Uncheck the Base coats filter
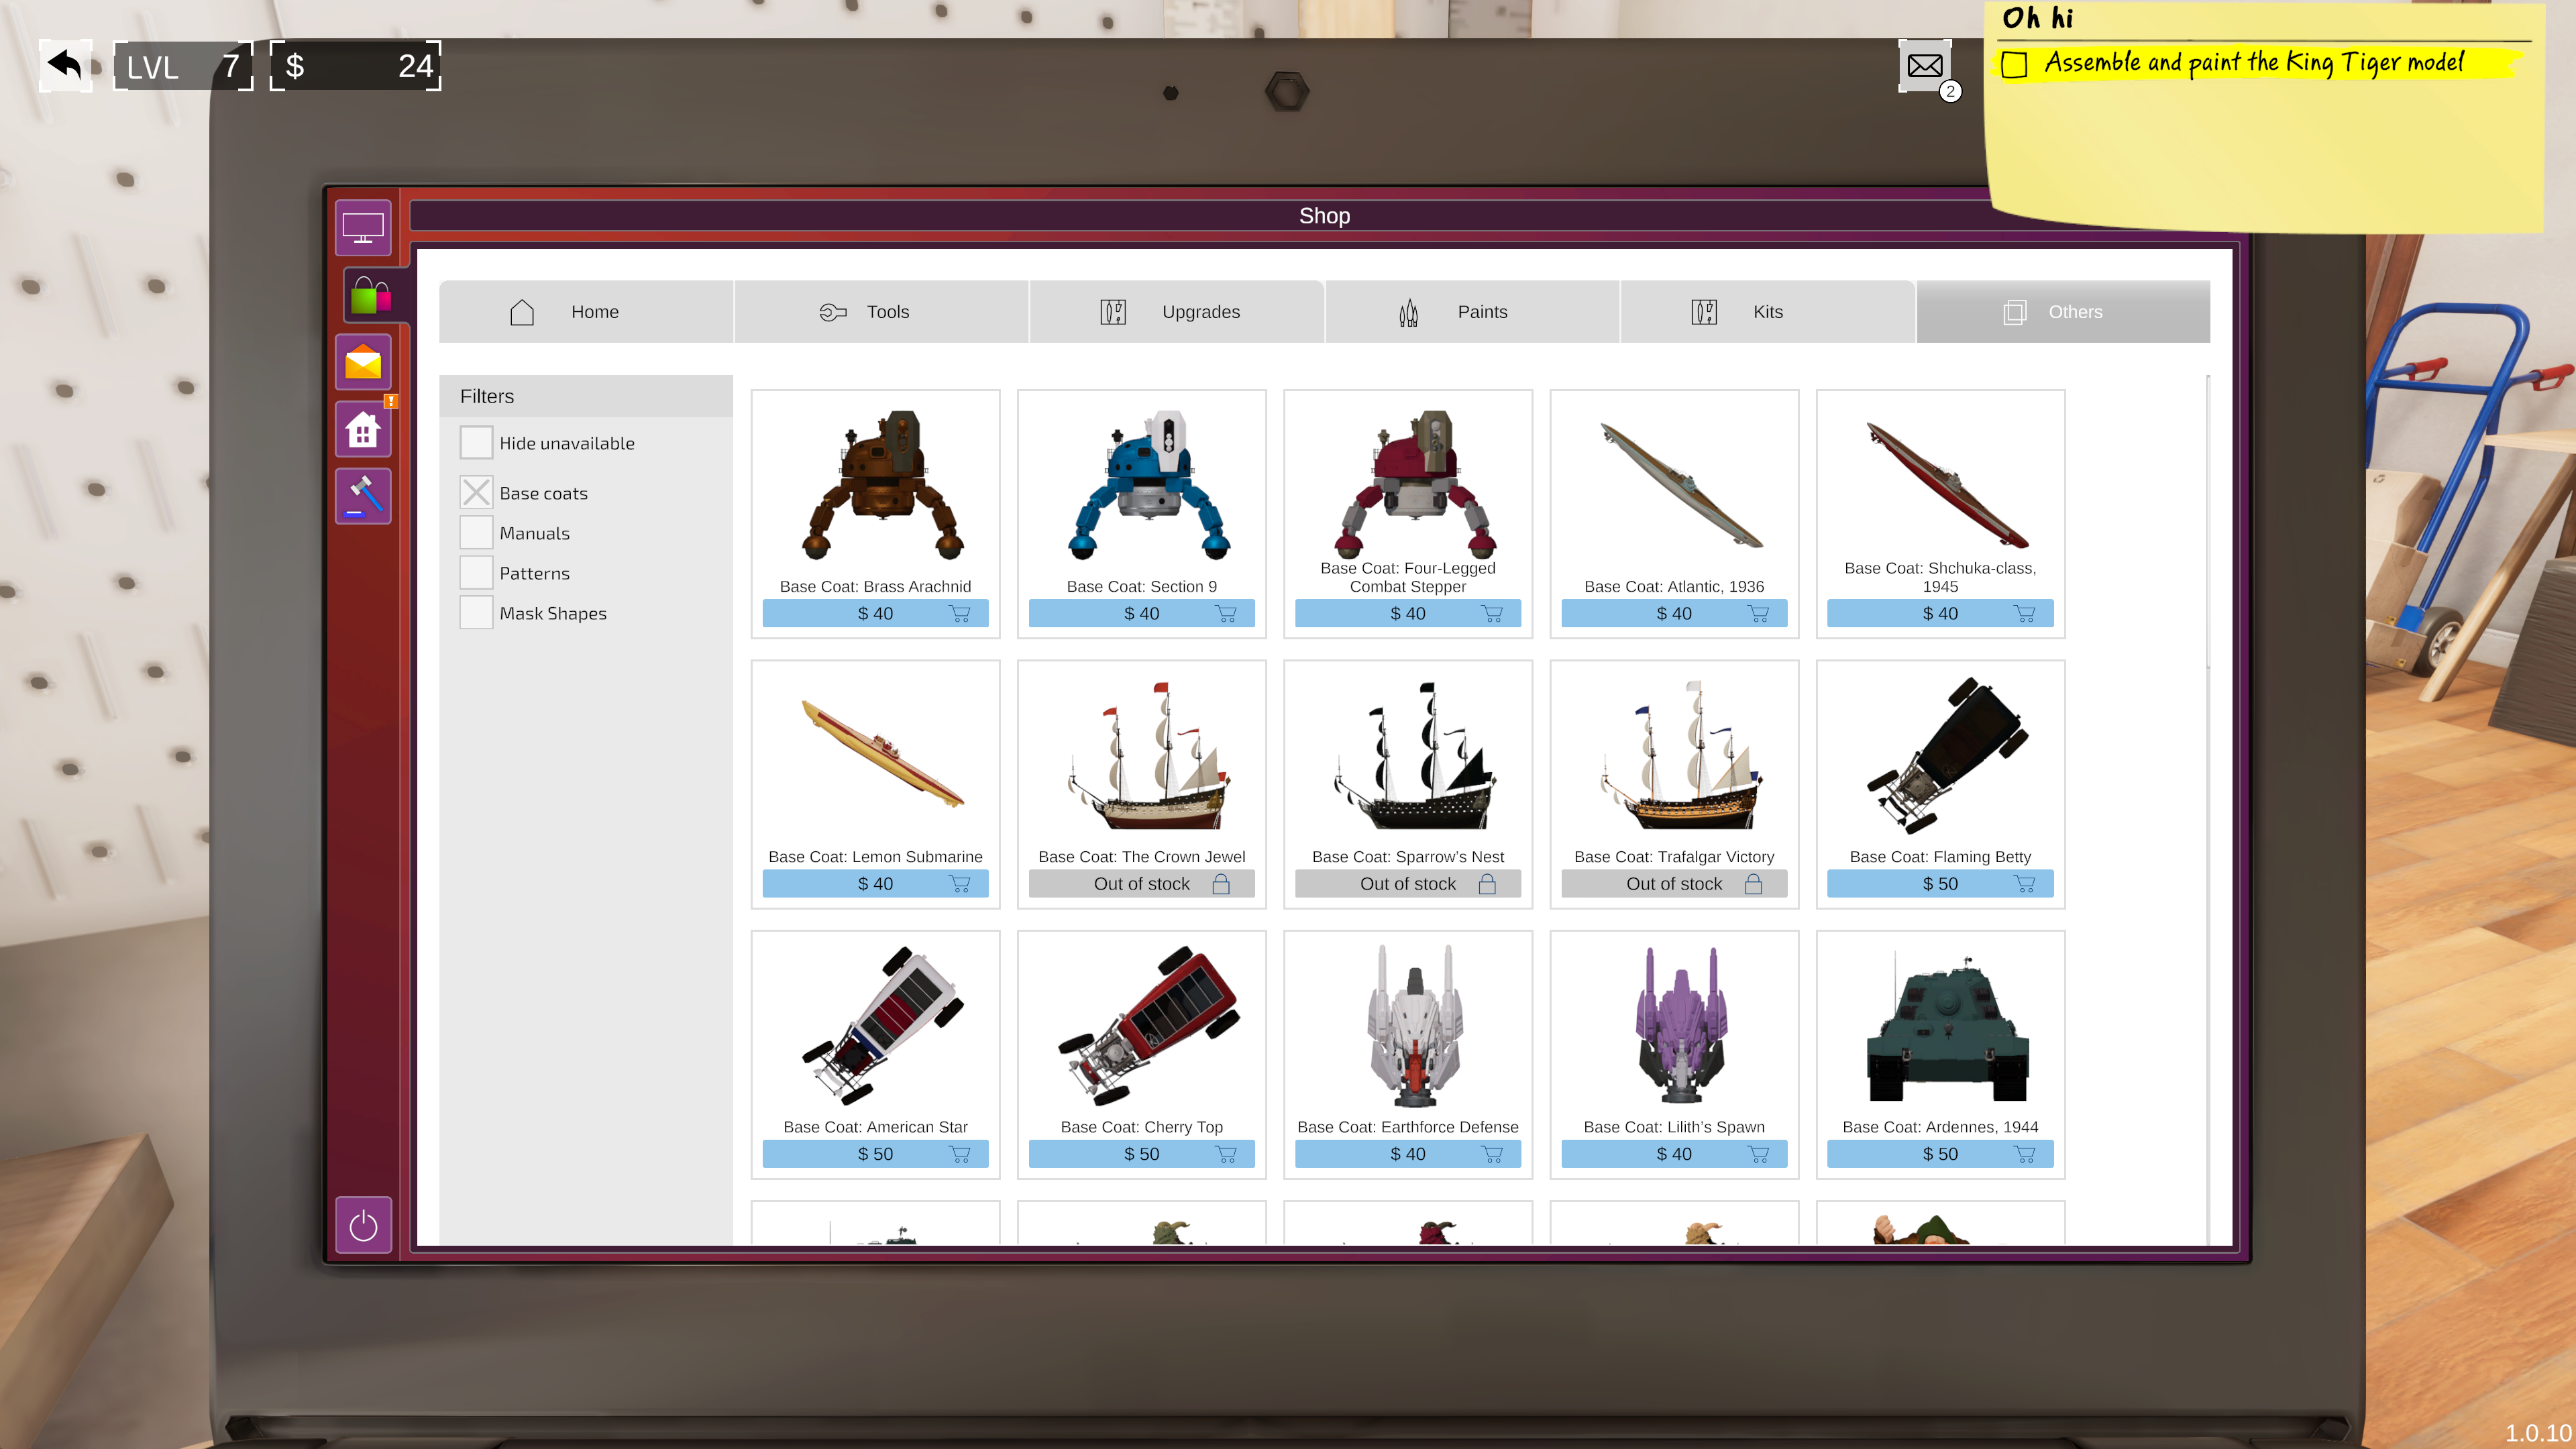 point(476,492)
